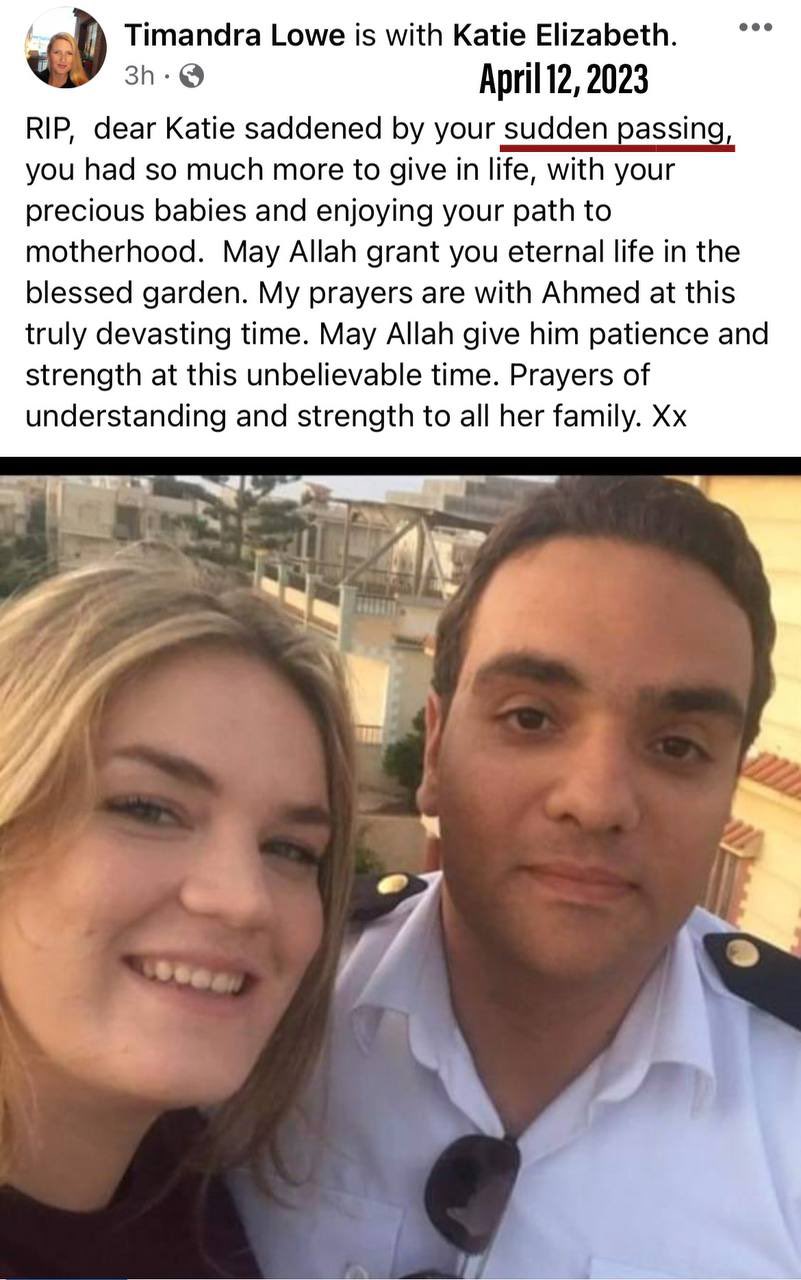The width and height of the screenshot is (801, 1280).
Task: Click the closing "Xx" in the post text
Action: (668, 416)
